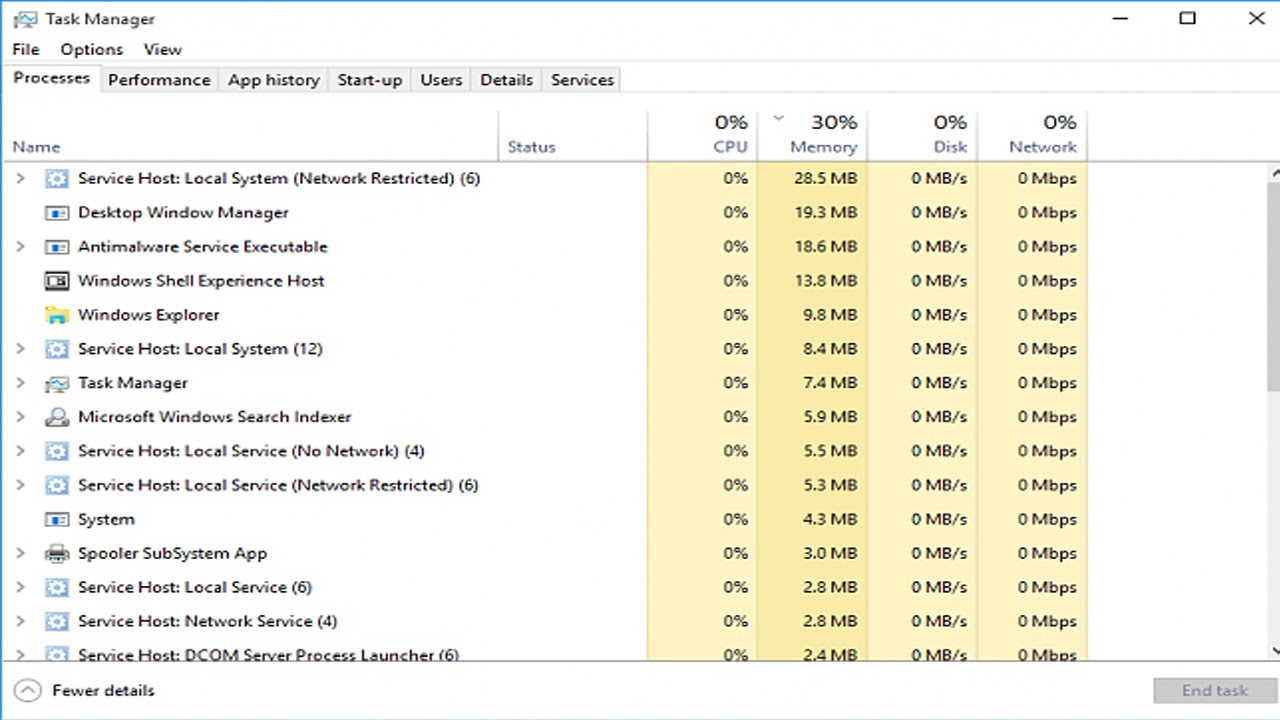Collapse view with Fewer details arrow icon
Image resolution: width=1280 pixels, height=720 pixels.
click(x=28, y=691)
